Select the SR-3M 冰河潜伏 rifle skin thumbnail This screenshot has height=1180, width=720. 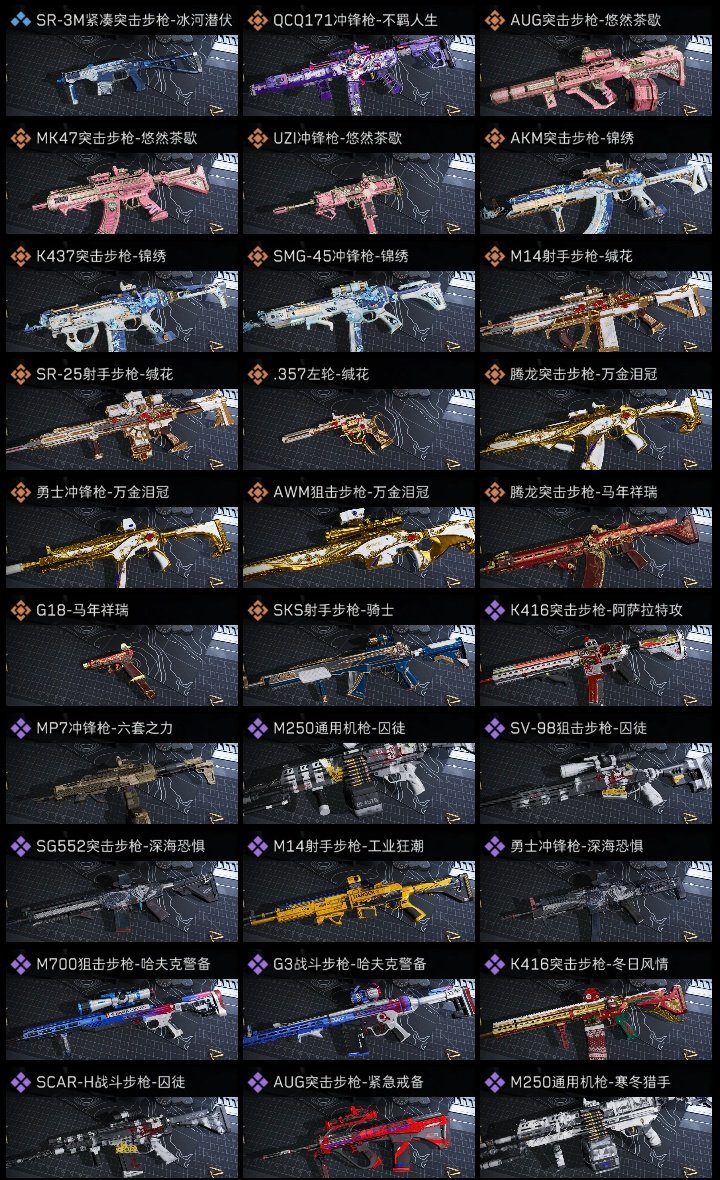point(122,75)
